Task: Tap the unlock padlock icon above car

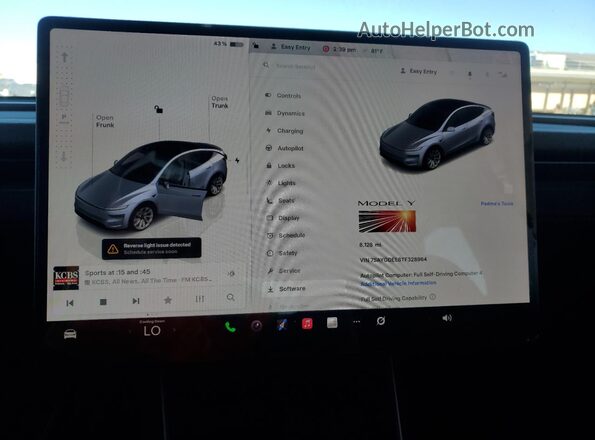Action: click(x=159, y=110)
